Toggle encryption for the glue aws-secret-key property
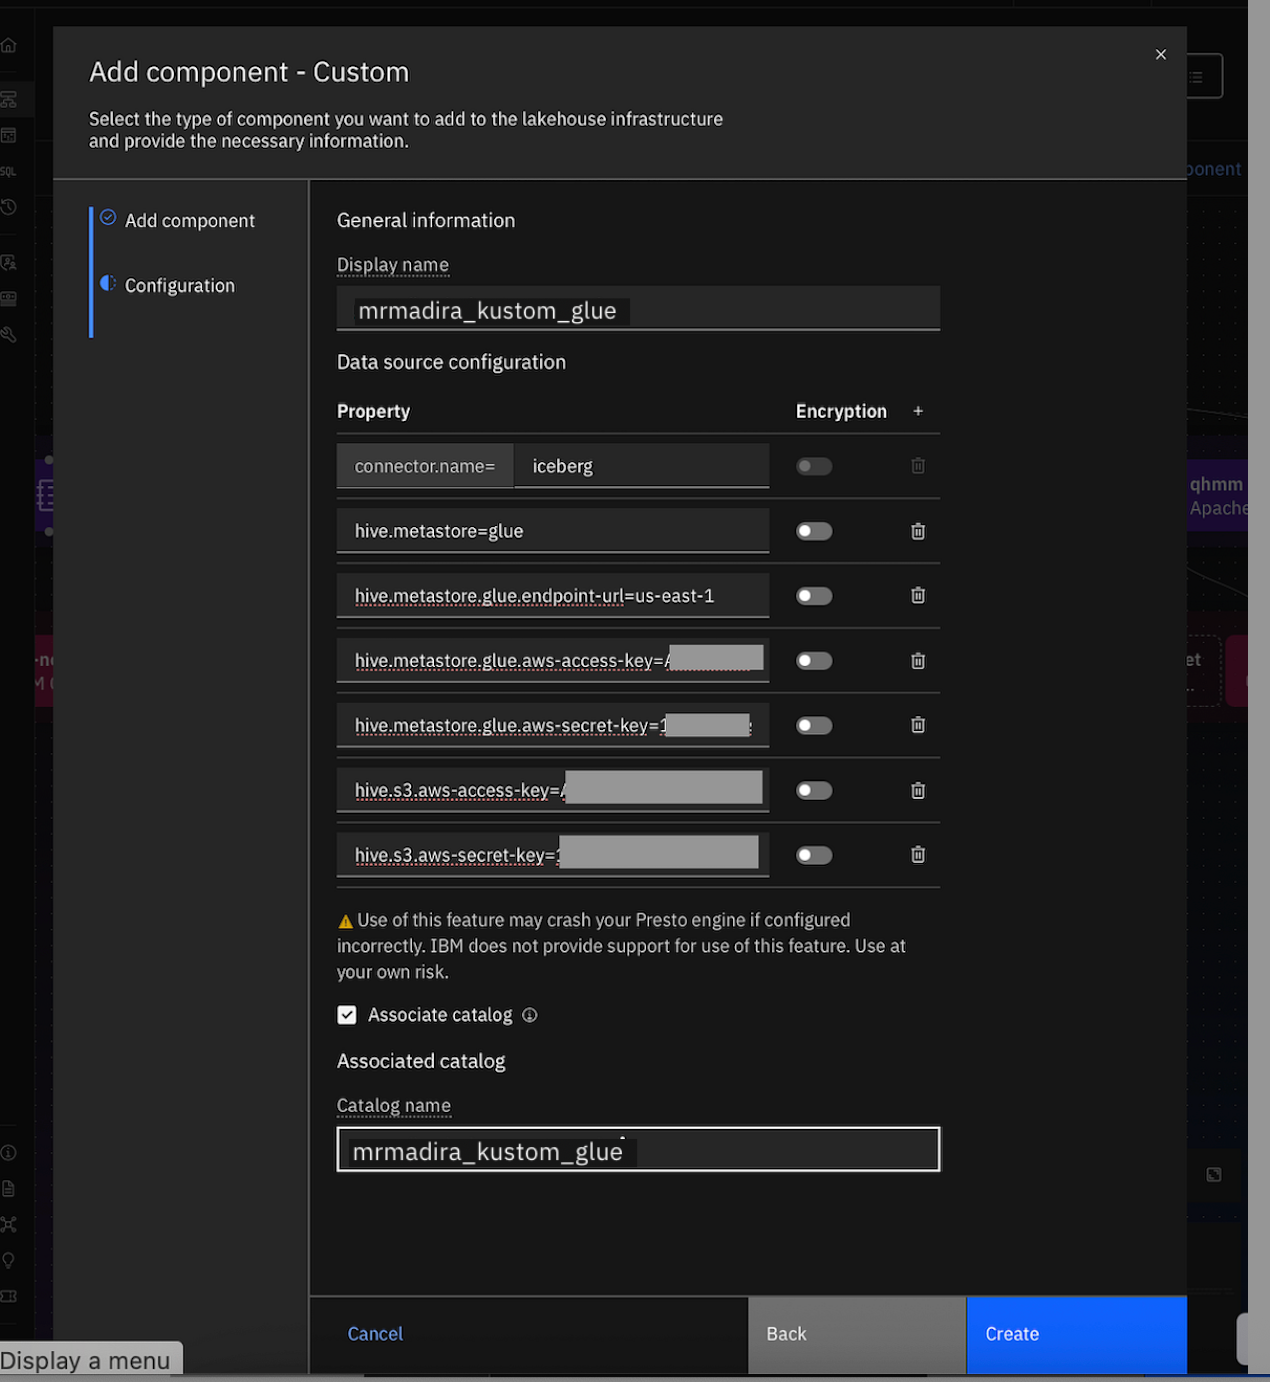Screen dimensions: 1270x1382 click(814, 725)
